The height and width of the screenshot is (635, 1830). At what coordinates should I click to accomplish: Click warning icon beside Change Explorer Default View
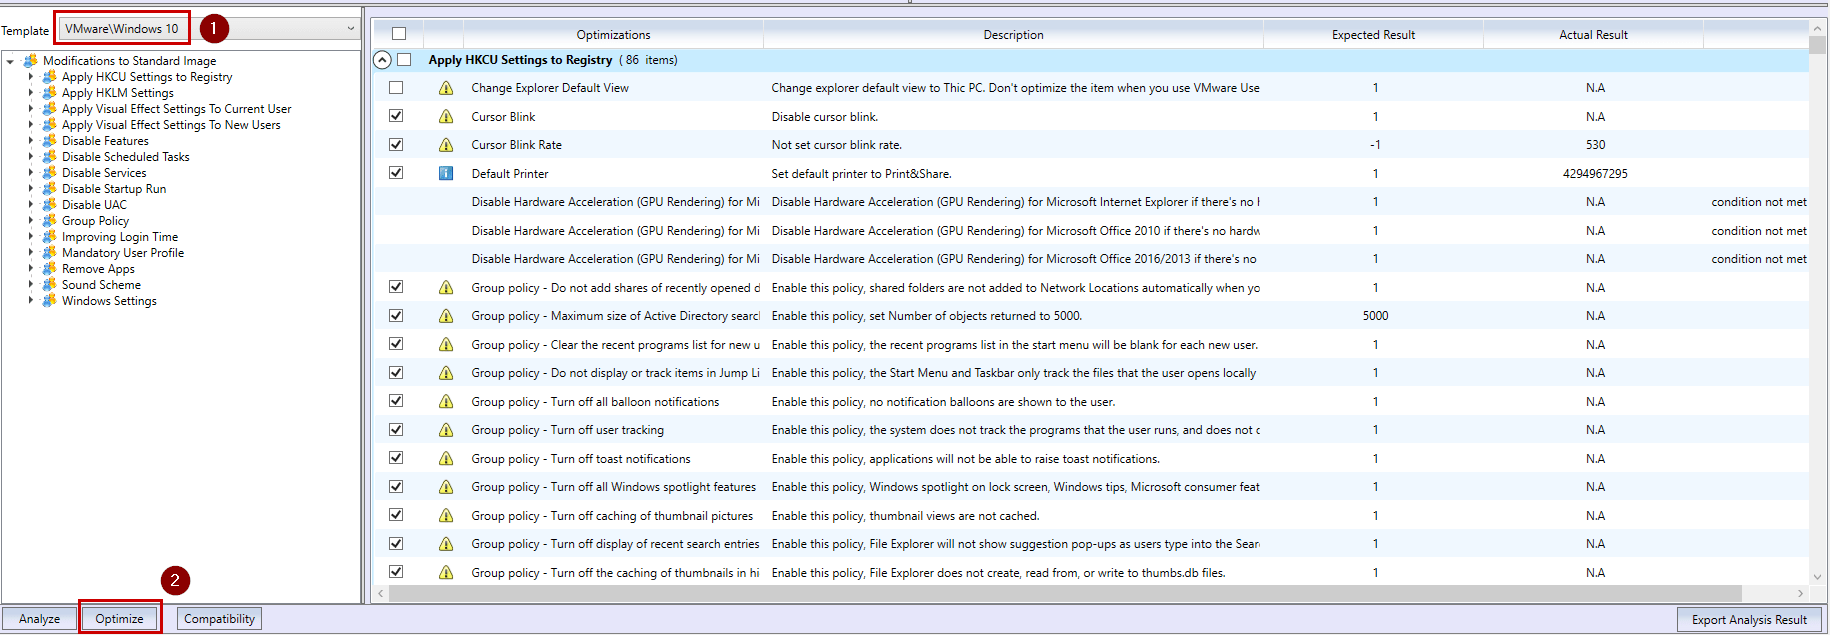tap(446, 88)
